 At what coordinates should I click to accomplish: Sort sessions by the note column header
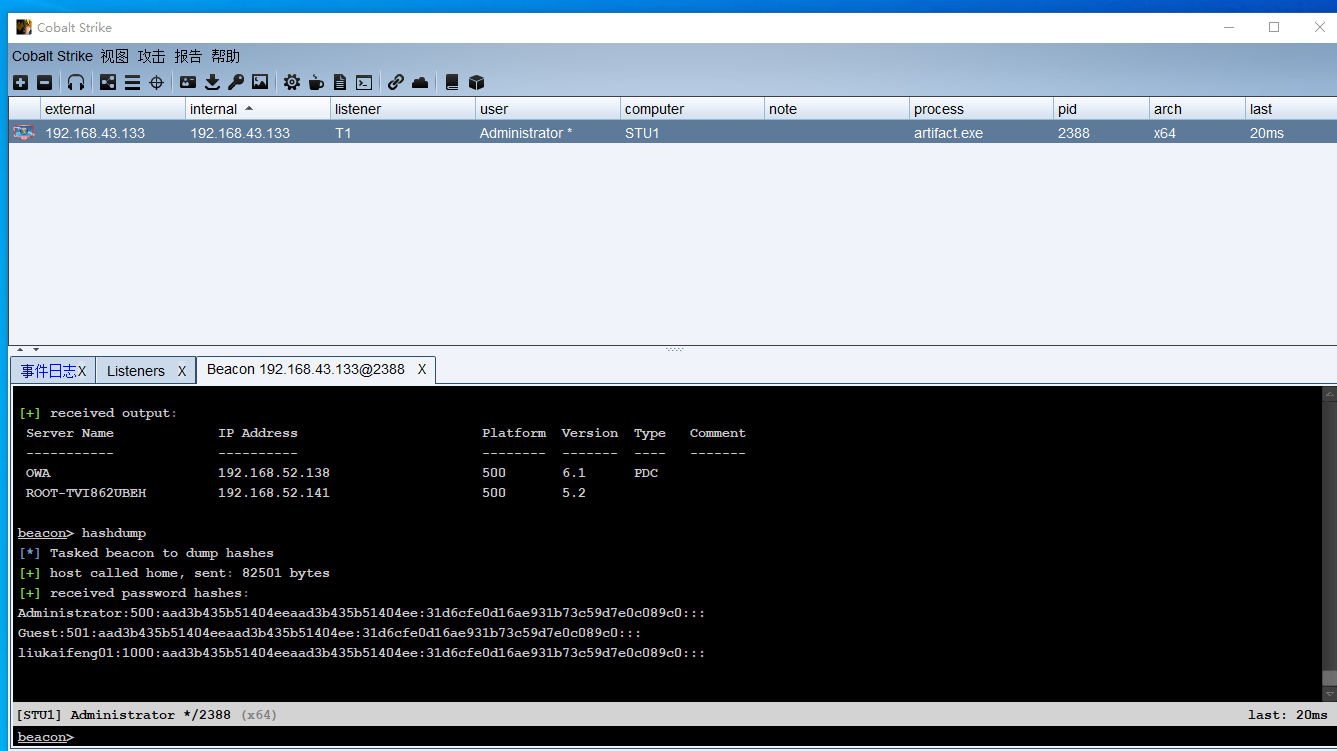point(838,109)
